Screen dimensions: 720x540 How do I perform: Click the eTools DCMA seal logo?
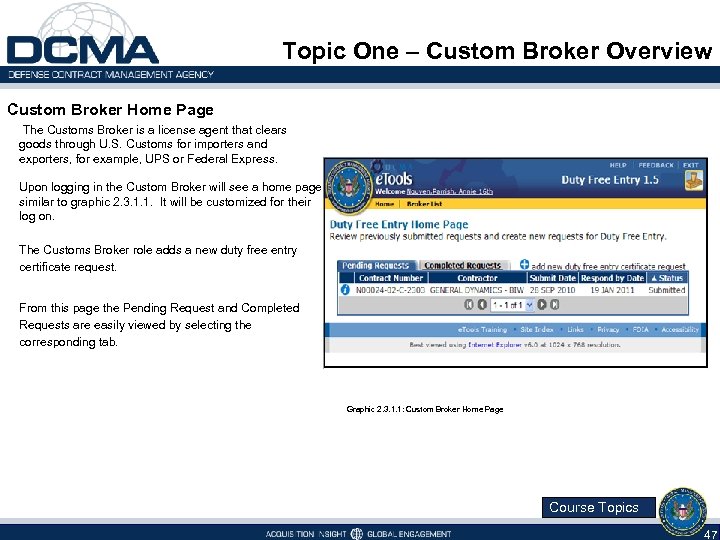(349, 187)
